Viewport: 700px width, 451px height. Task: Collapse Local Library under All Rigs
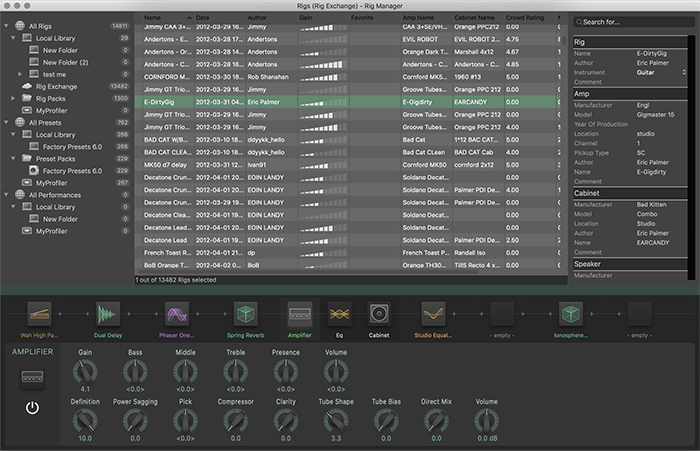13,38
